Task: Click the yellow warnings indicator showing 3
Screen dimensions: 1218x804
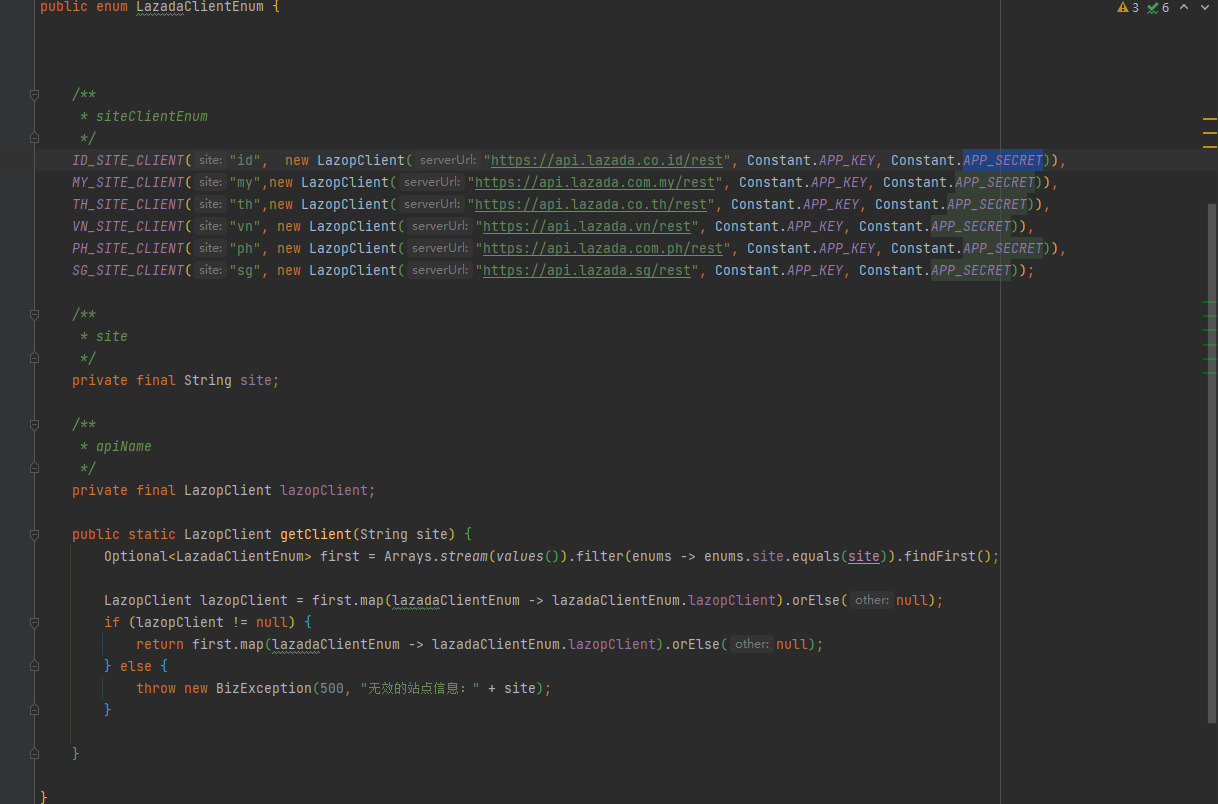Action: click(x=1128, y=8)
